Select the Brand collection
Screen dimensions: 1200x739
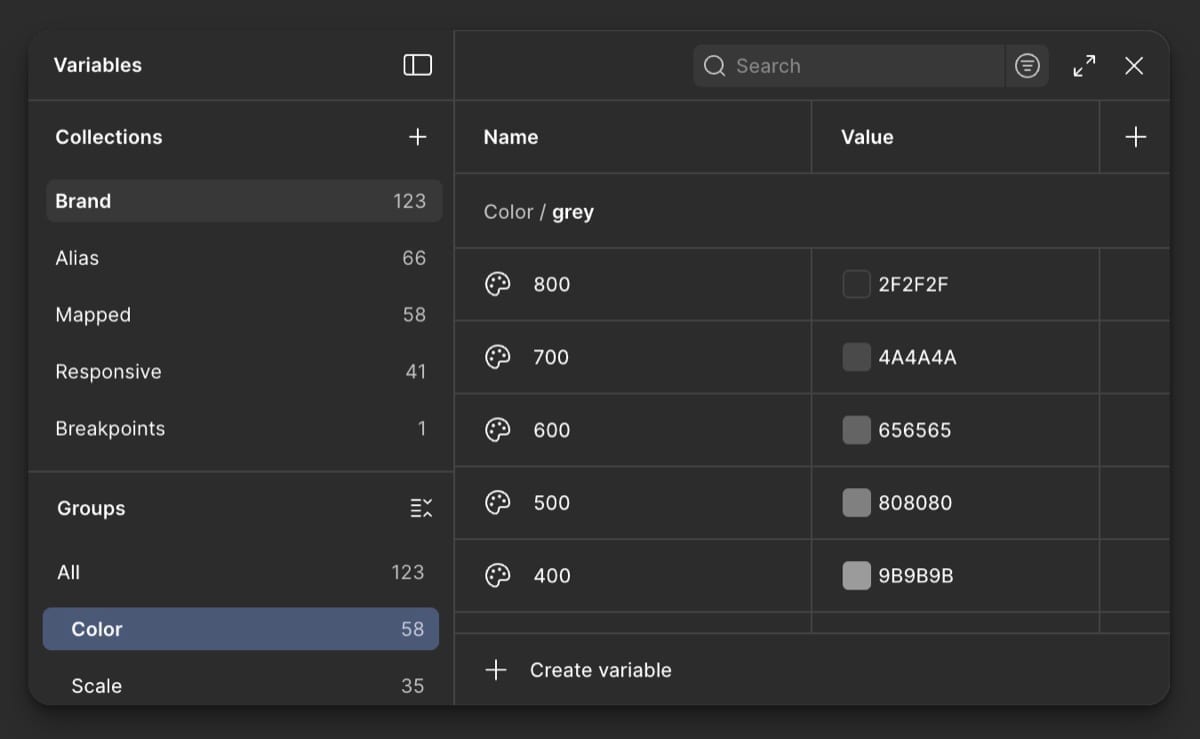click(x=244, y=201)
